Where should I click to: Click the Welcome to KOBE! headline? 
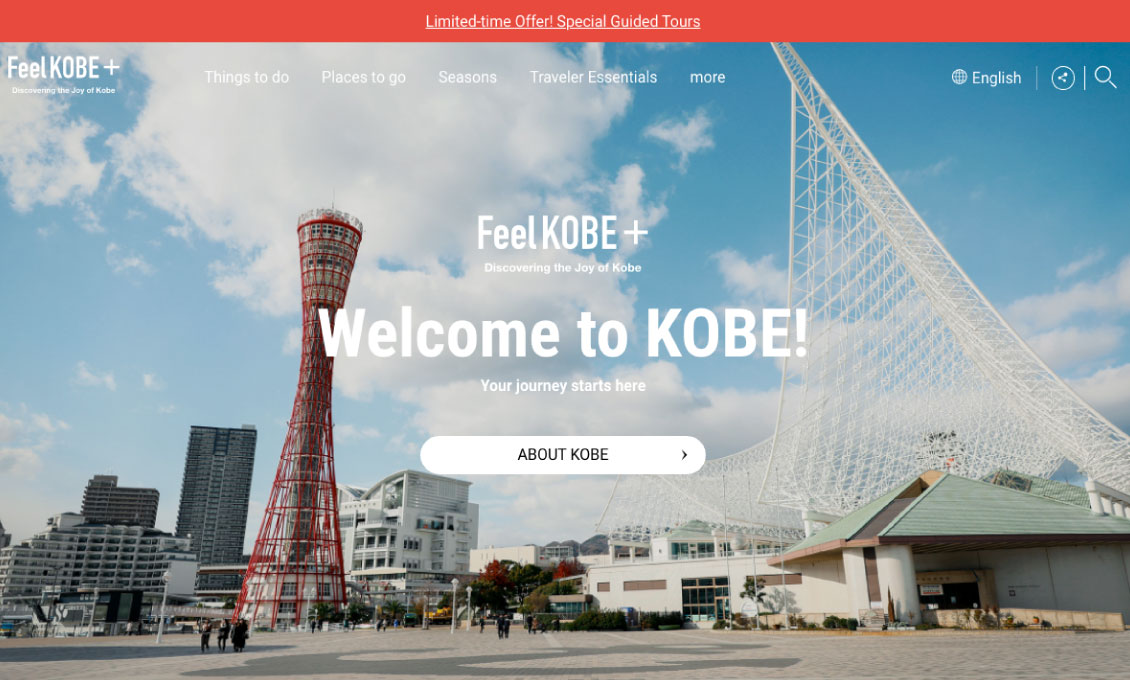563,333
